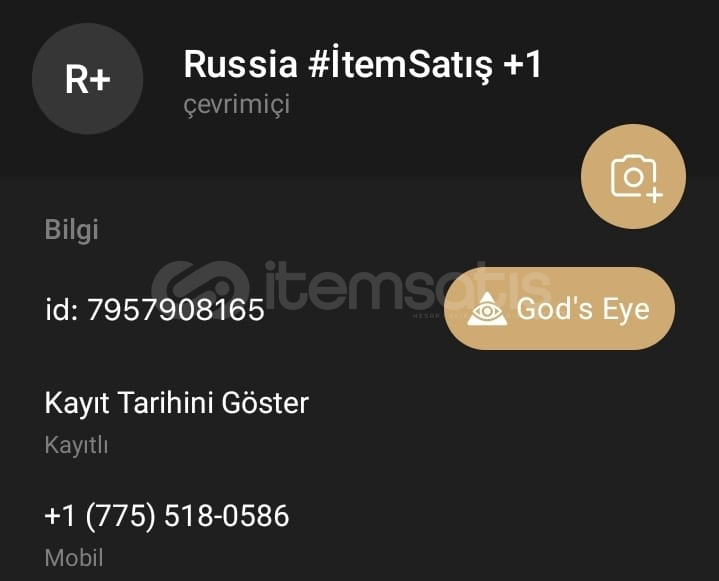Click the small plus sign on camera icon
The image size is (719, 581).
tap(654, 195)
